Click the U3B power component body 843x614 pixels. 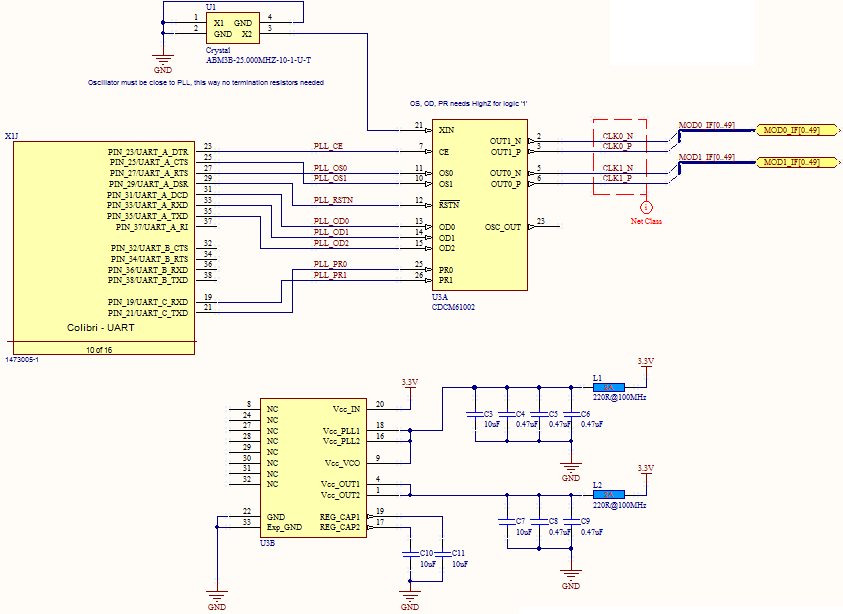point(313,468)
